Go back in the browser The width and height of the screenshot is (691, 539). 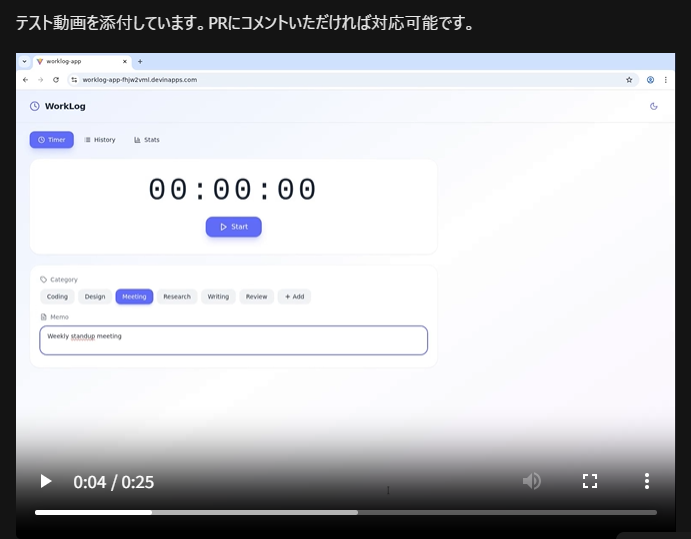[x=26, y=80]
